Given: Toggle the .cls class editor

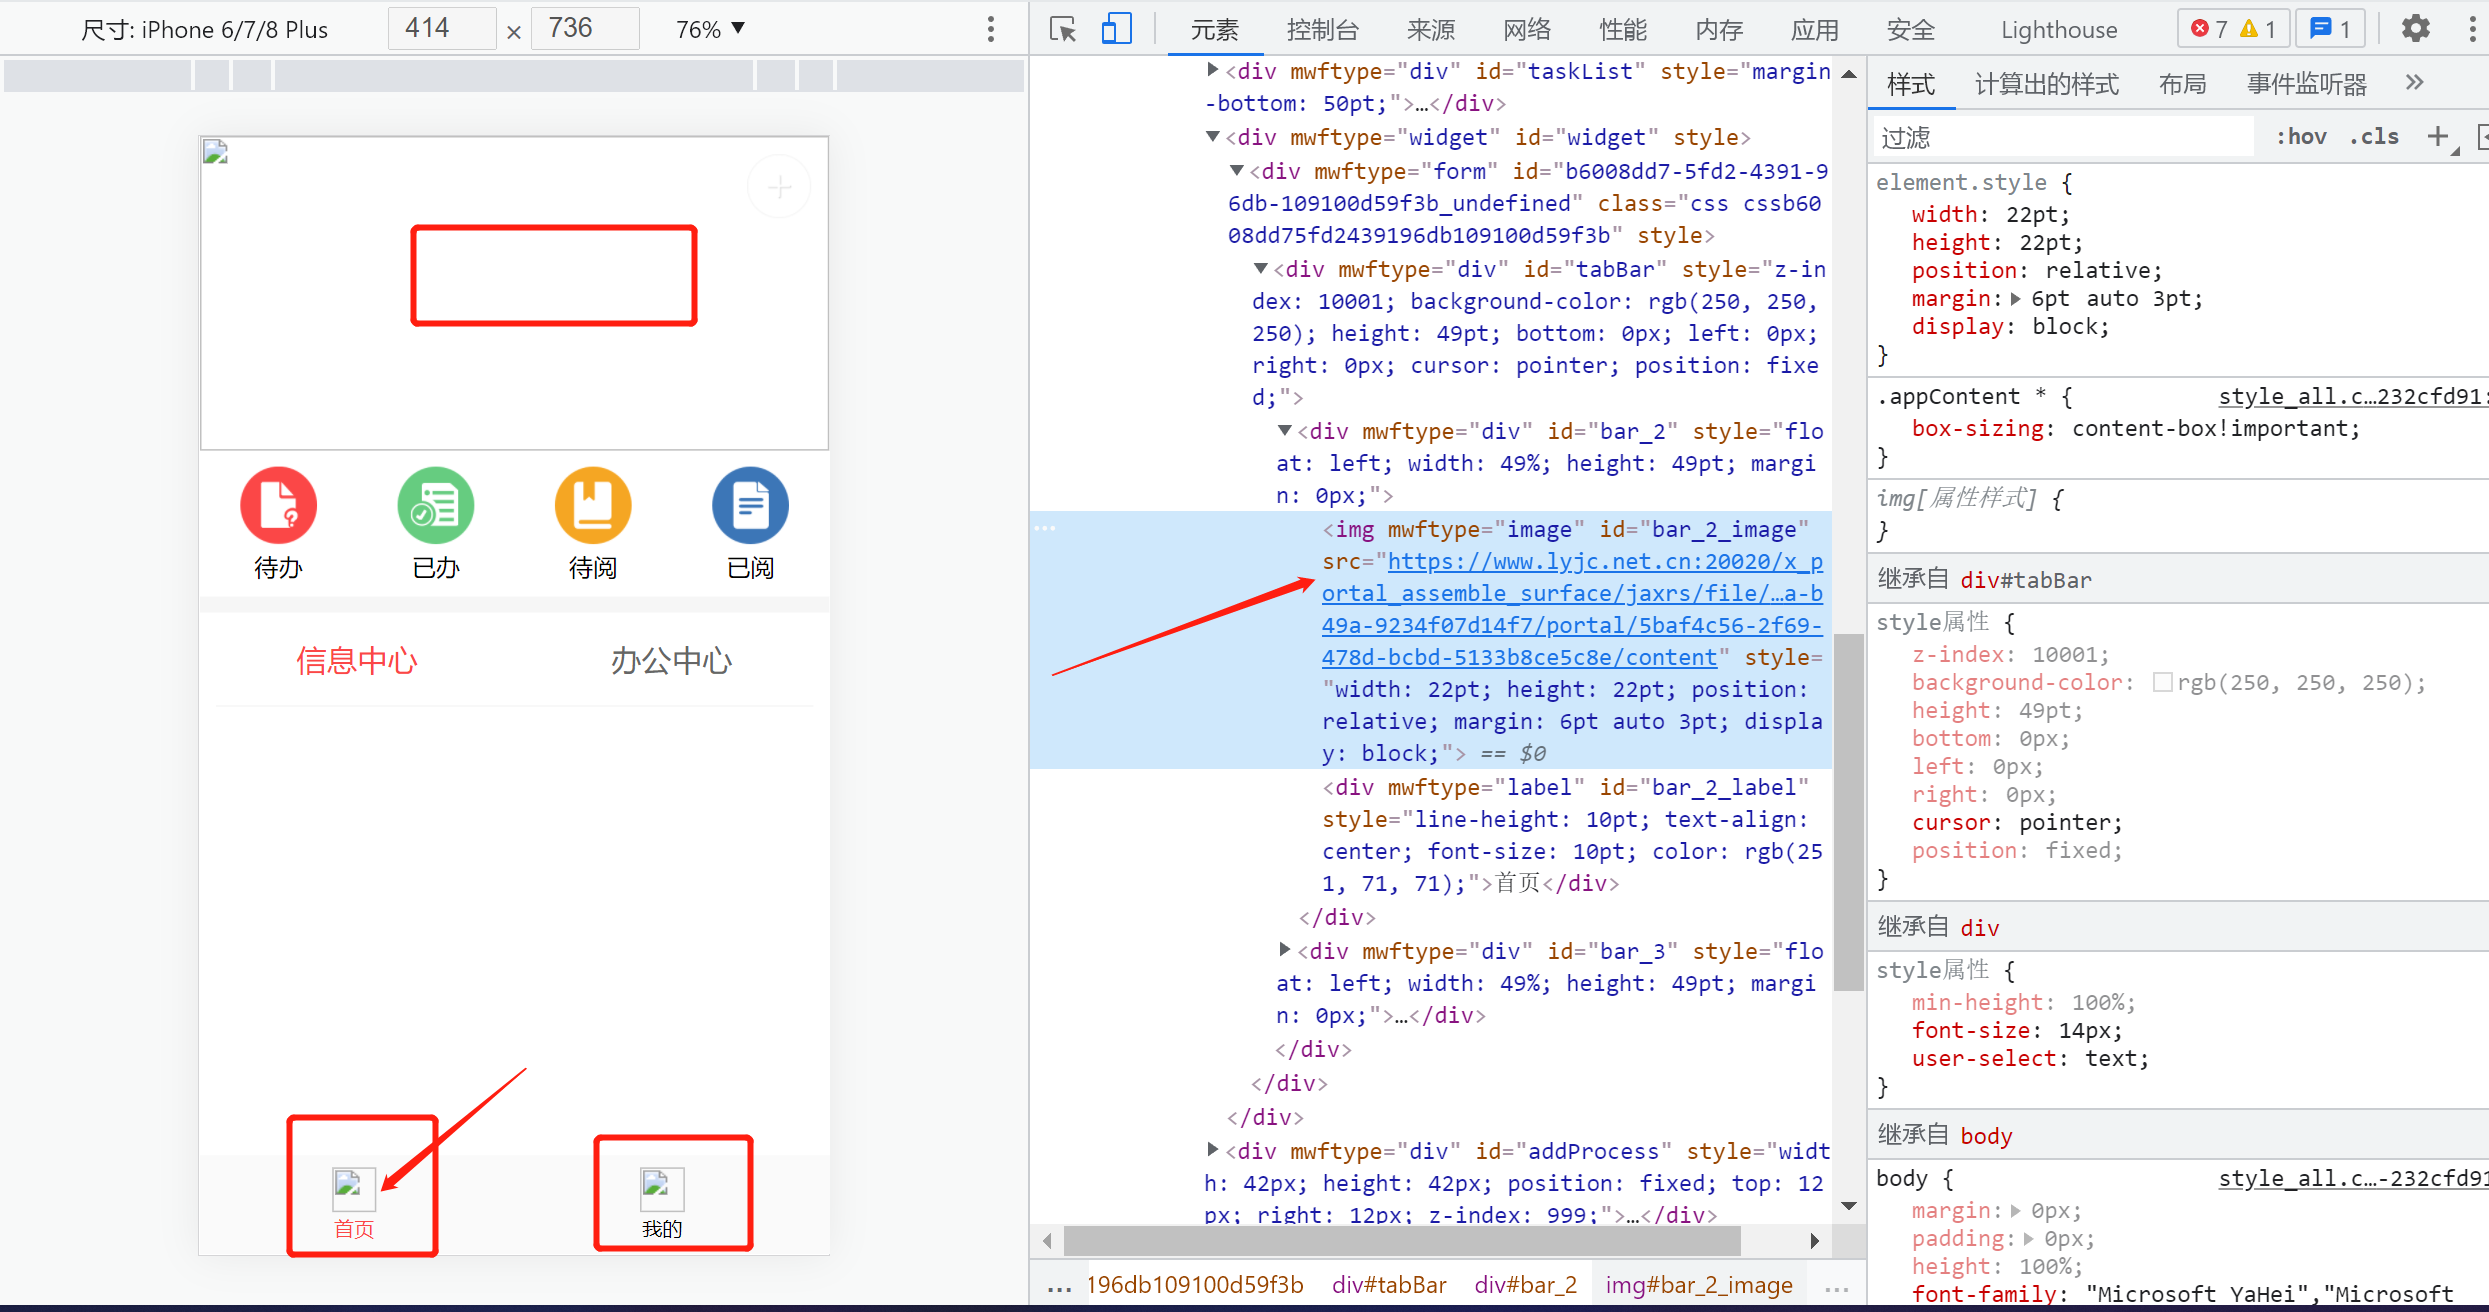Looking at the screenshot, I should tap(2374, 137).
